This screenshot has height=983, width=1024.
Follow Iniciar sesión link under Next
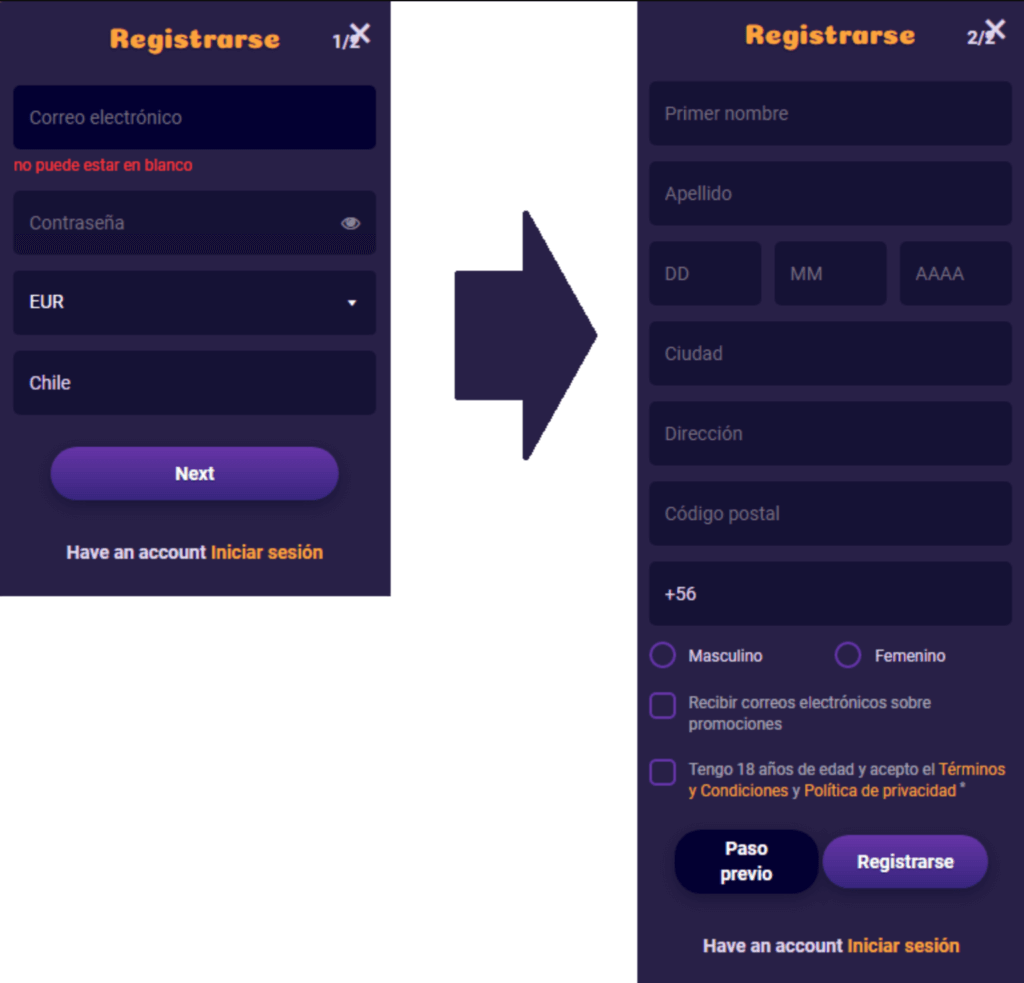click(266, 553)
